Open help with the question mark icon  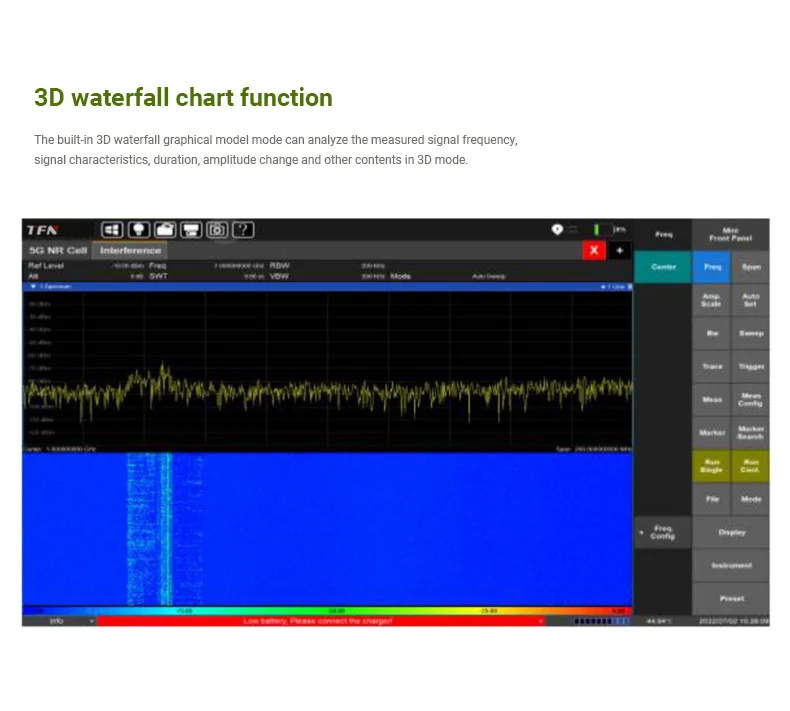click(243, 230)
